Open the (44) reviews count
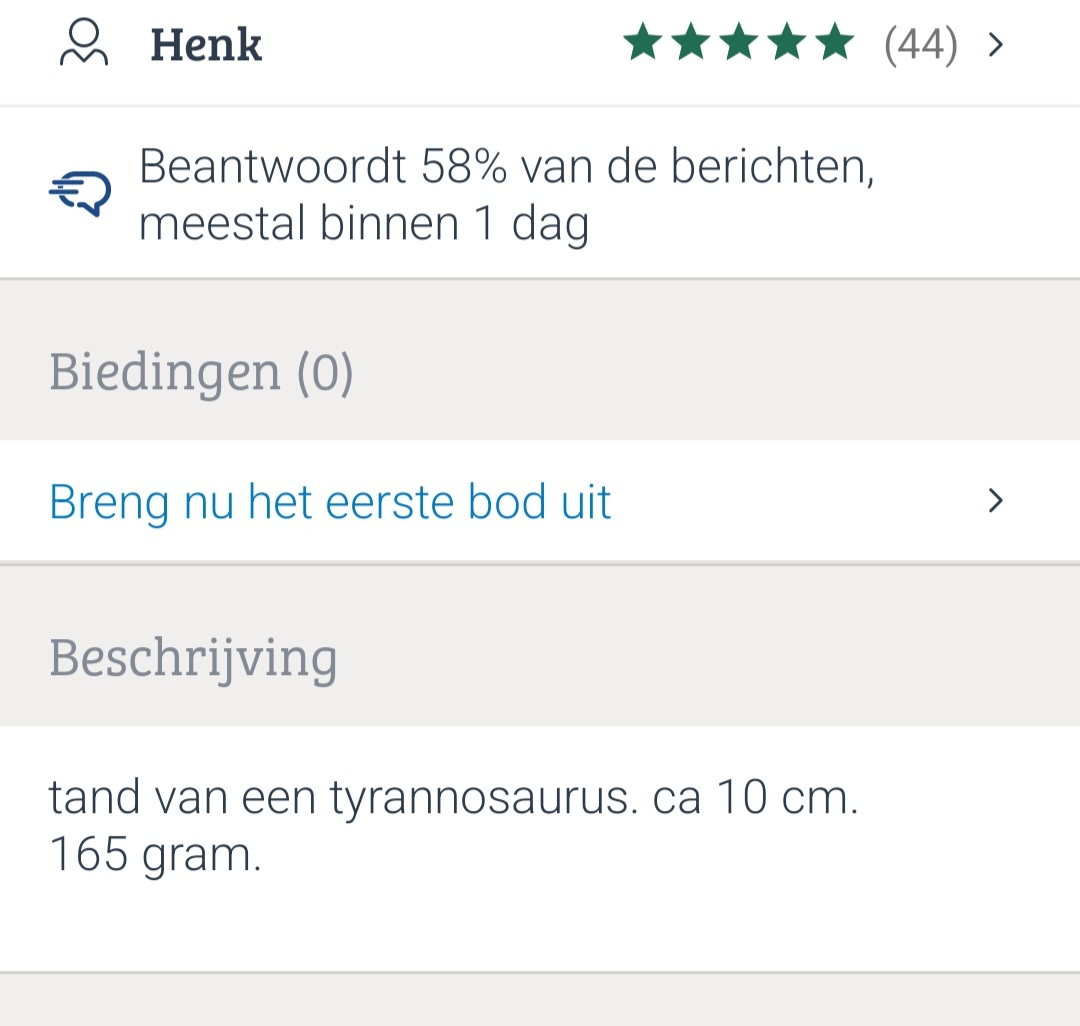The image size is (1080, 1026). point(920,45)
